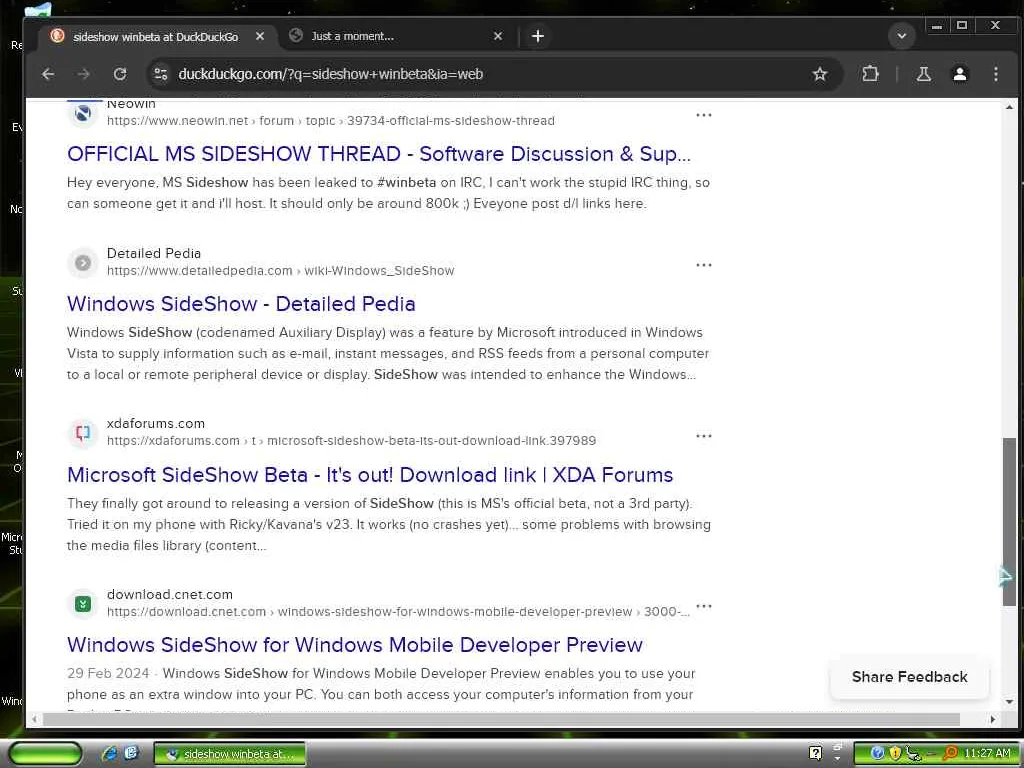Click the blue help tray icon
This screenshot has width=1024, height=768.
click(878, 754)
